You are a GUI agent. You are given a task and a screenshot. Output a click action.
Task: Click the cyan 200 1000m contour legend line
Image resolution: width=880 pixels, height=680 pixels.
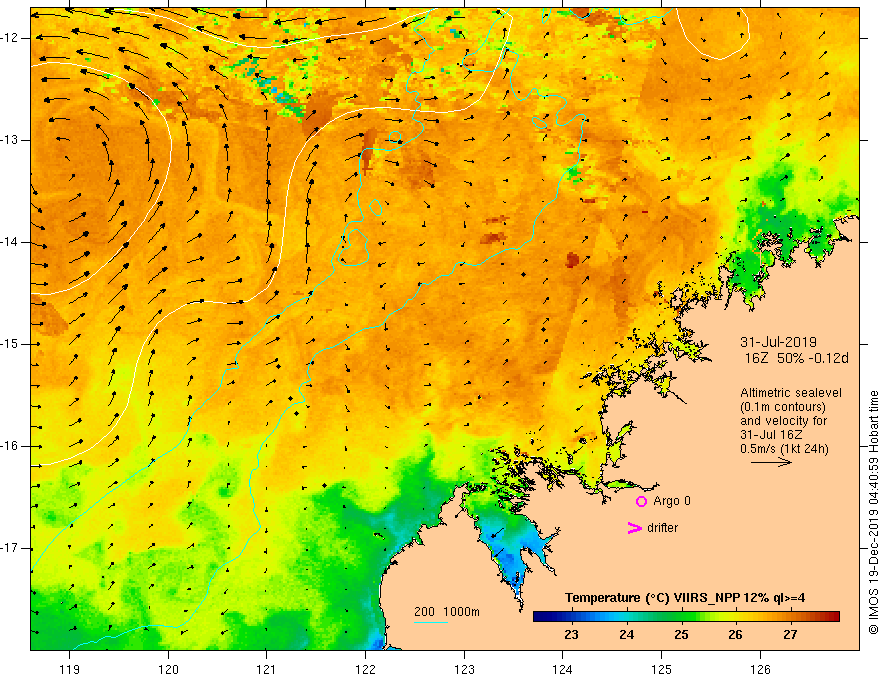(430, 622)
